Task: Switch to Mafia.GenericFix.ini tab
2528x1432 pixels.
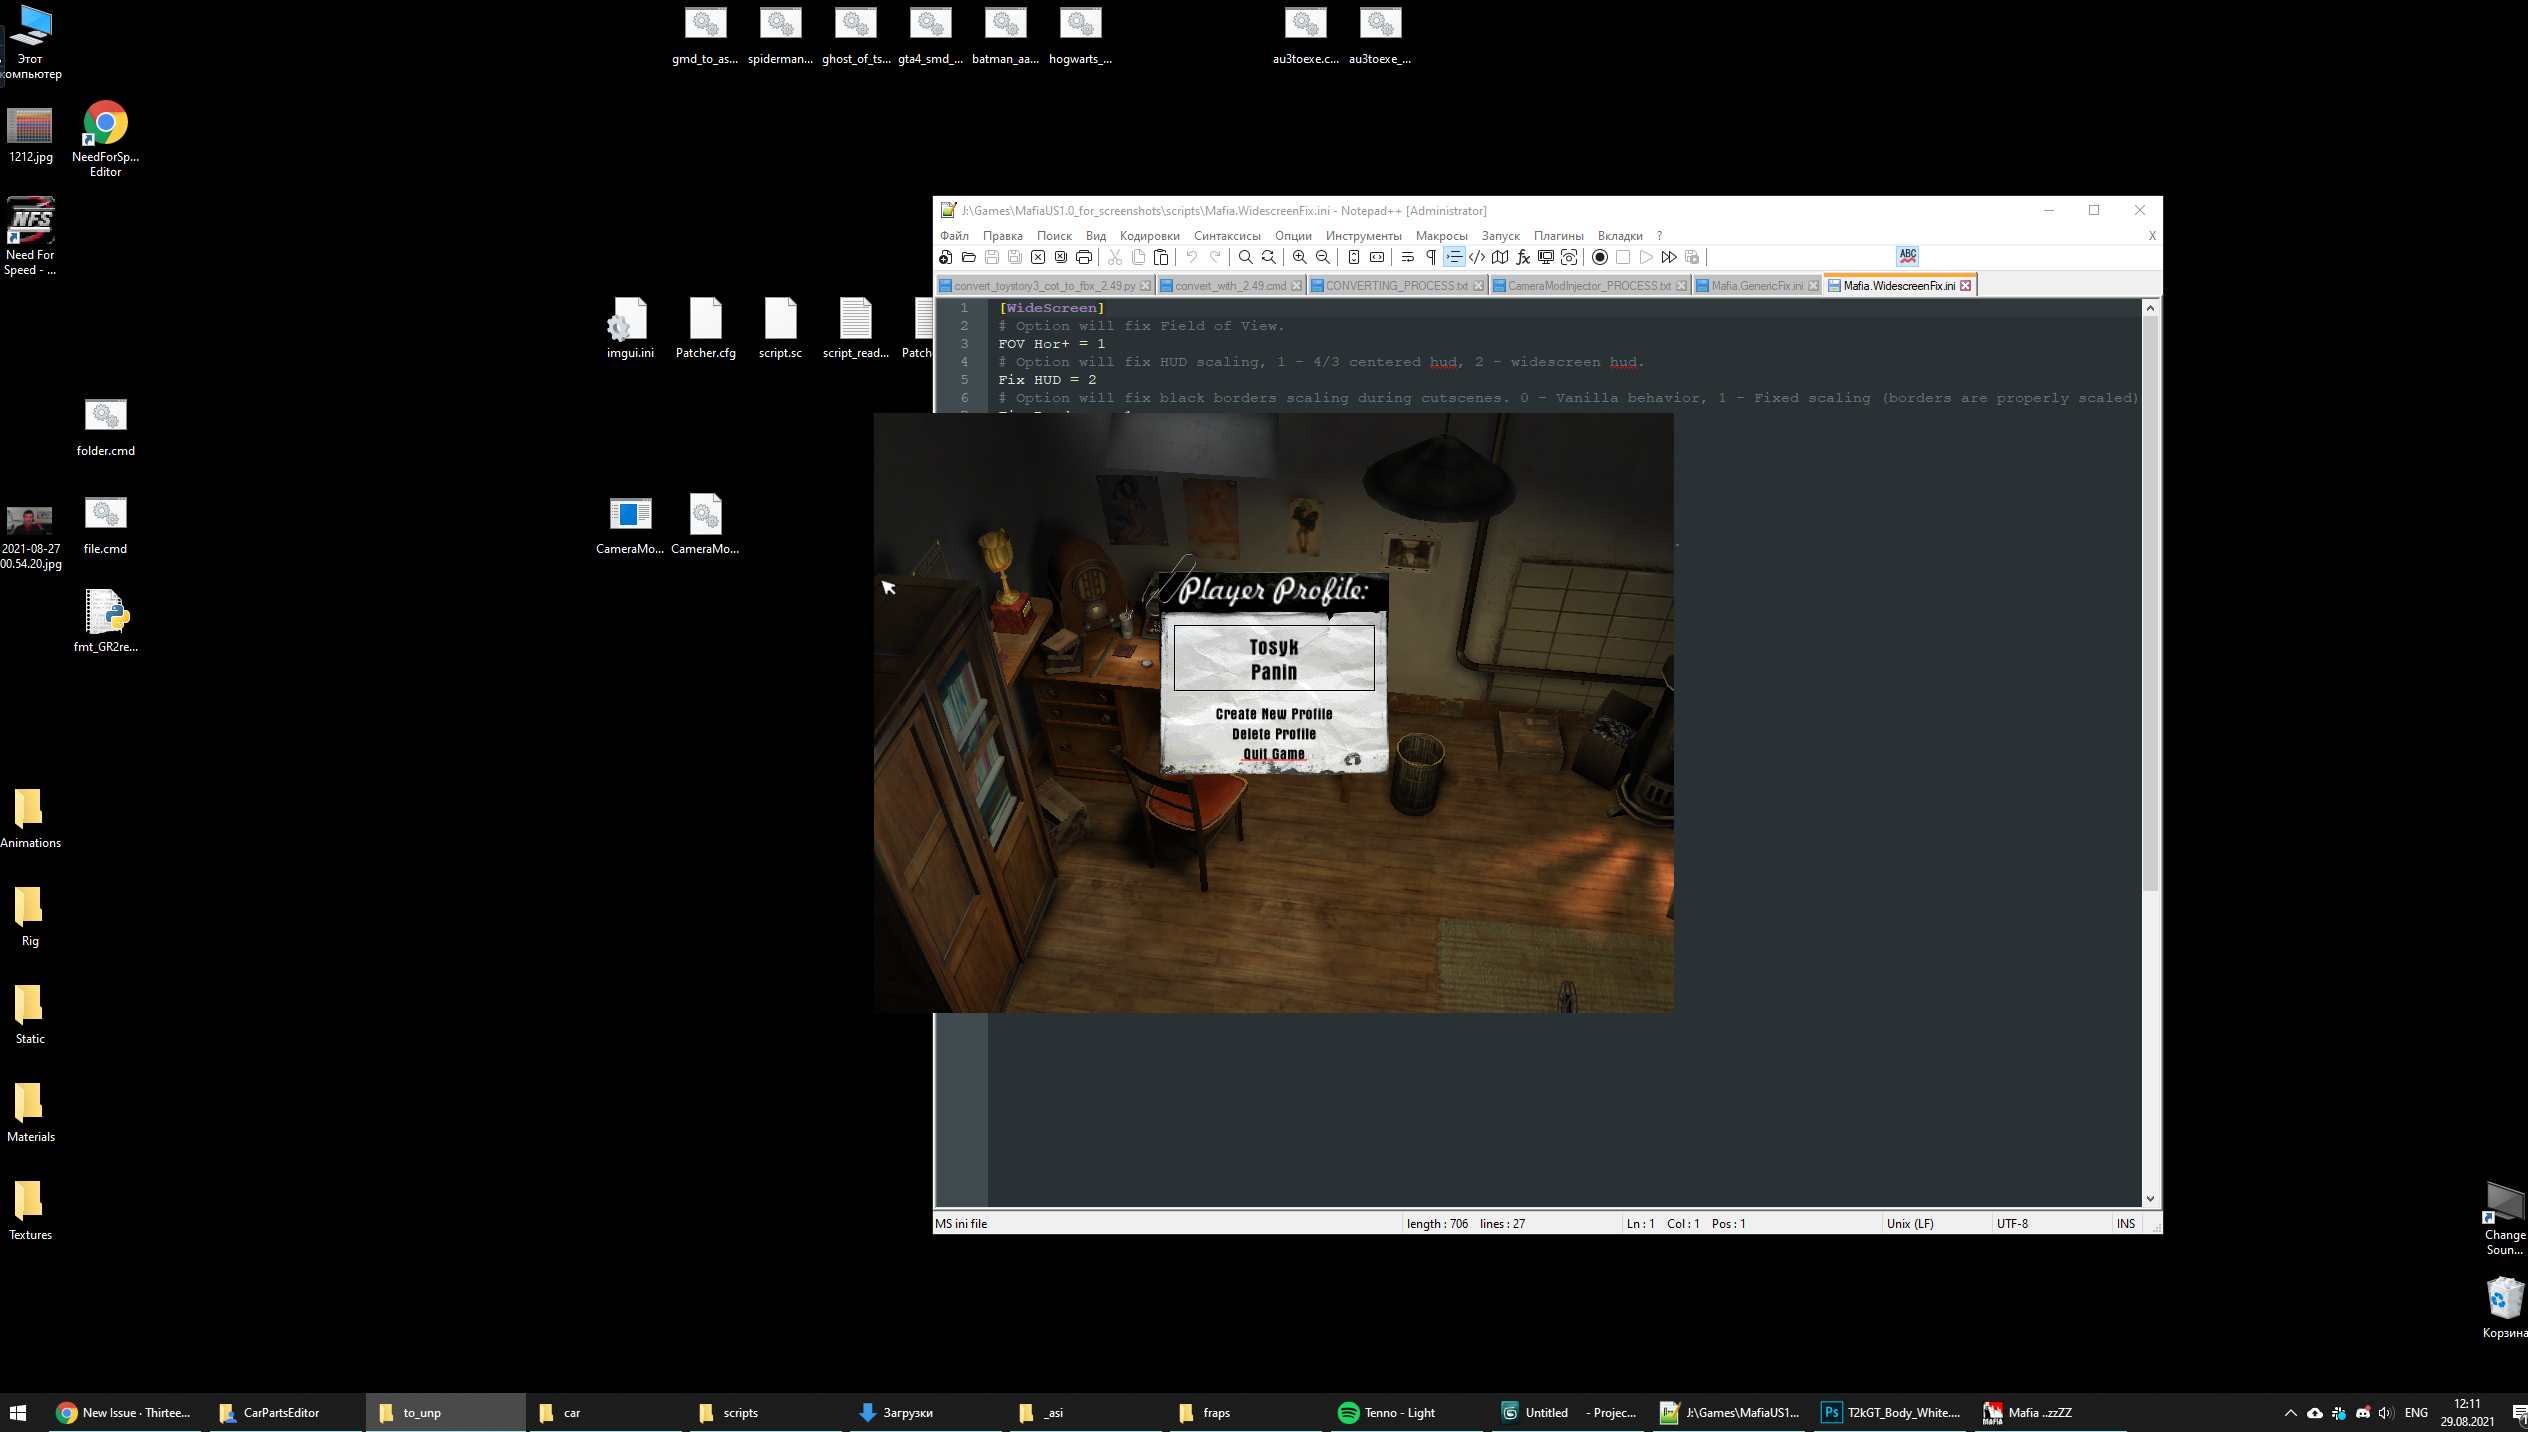Action: [1756, 286]
